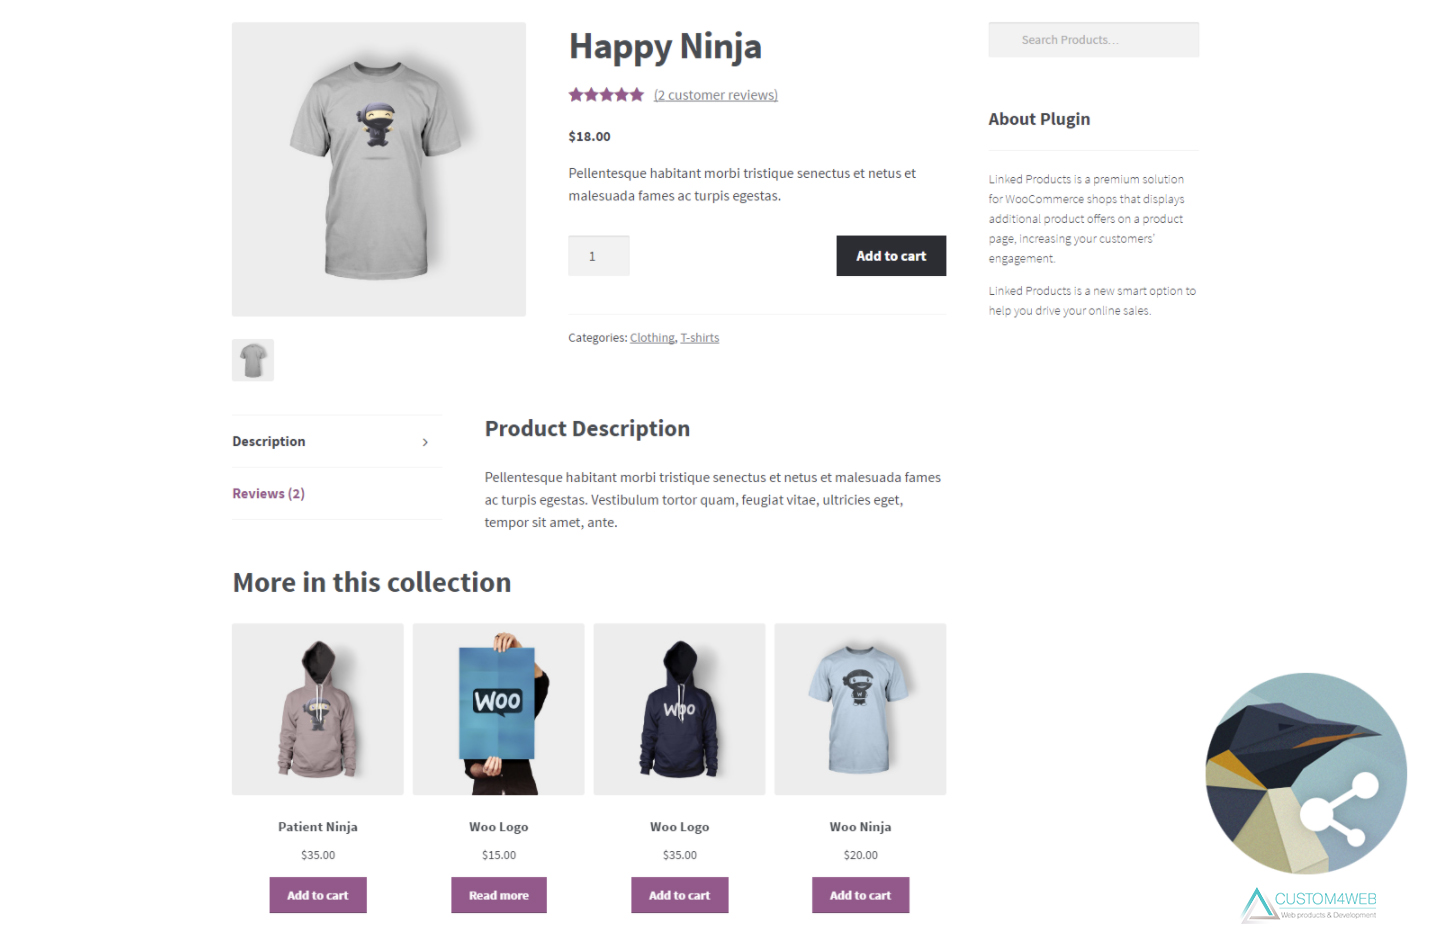Image resolution: width=1434 pixels, height=936 pixels.
Task: Click the share icon on the penguin badge
Action: tap(1339, 812)
